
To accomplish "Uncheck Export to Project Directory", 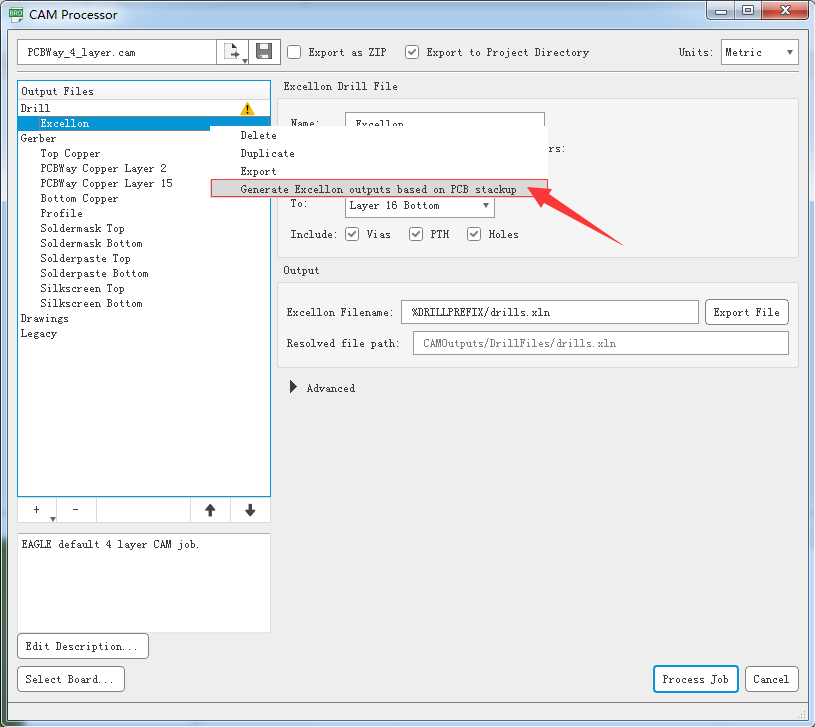I will pos(412,52).
